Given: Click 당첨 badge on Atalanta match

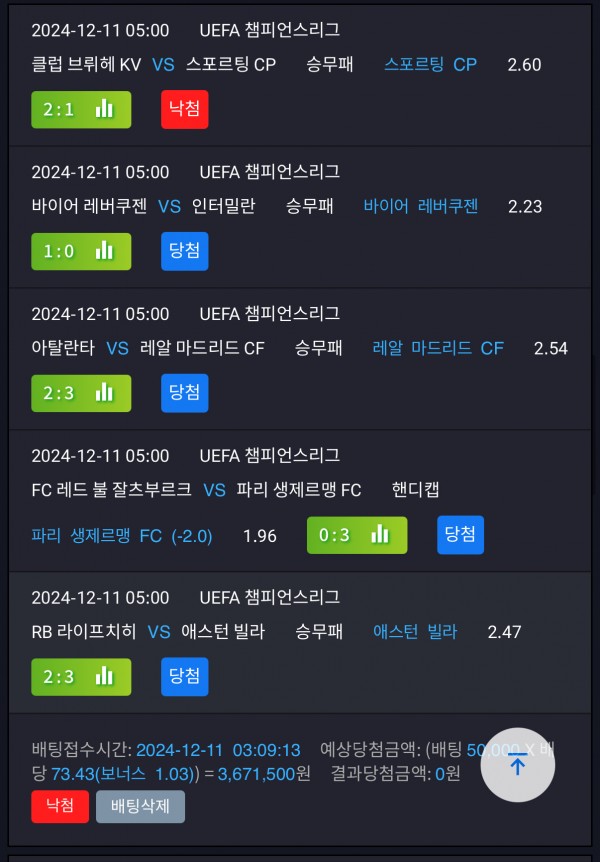Looking at the screenshot, I should point(185,393).
